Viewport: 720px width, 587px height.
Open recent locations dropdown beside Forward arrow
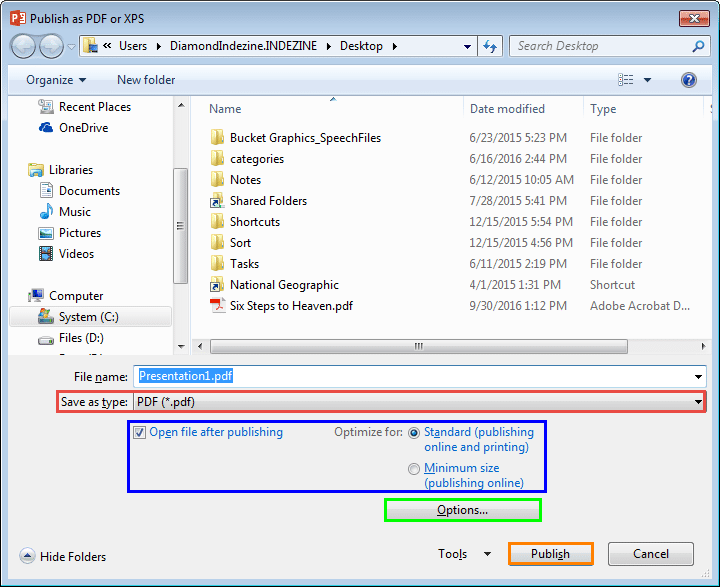(x=71, y=46)
